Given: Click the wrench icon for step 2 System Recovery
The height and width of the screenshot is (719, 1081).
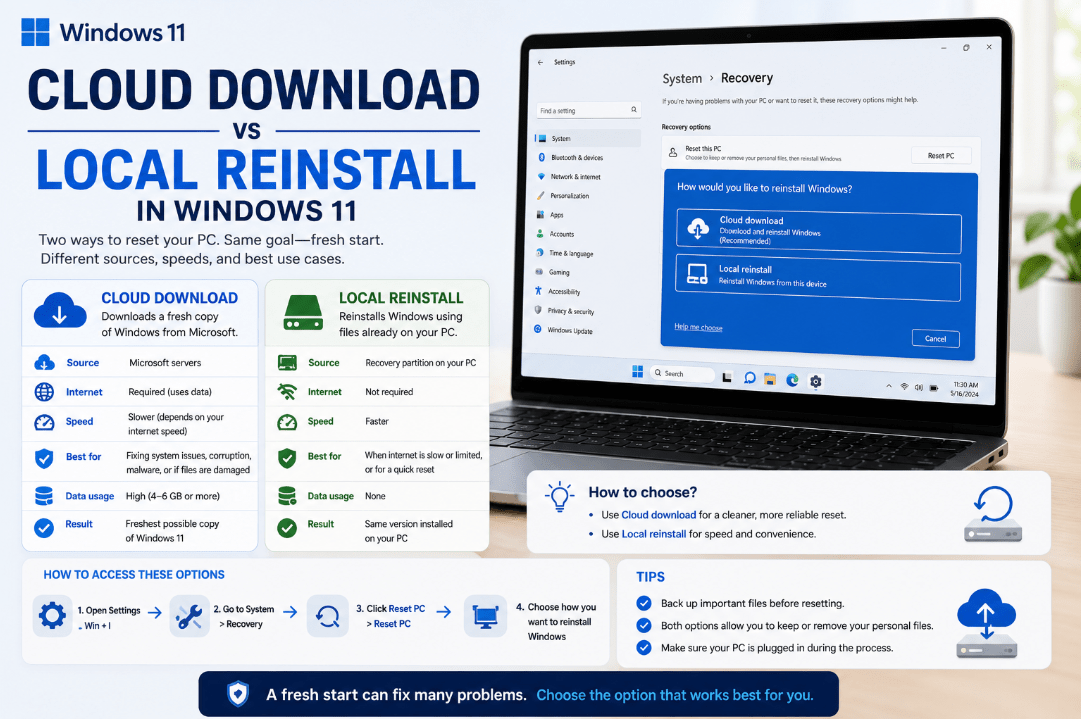Looking at the screenshot, I should [189, 616].
